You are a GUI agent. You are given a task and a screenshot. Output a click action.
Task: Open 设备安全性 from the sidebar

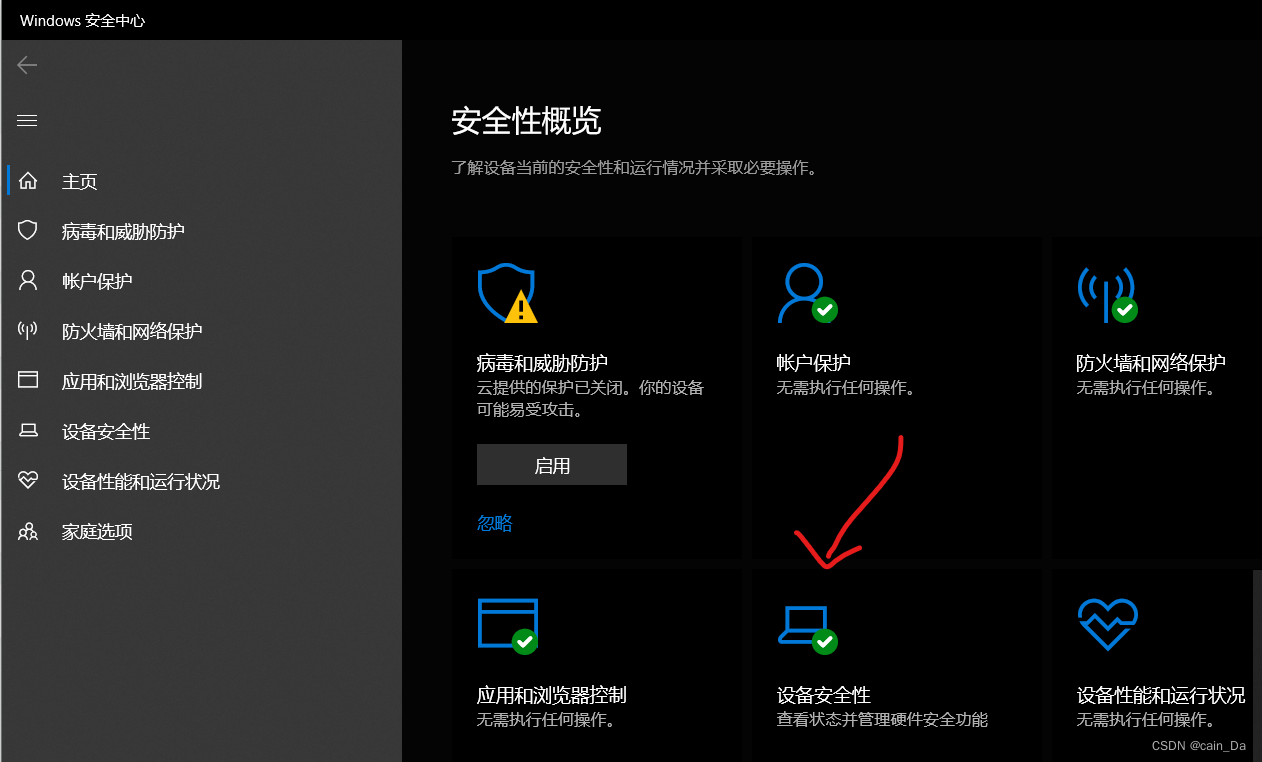[x=202, y=431]
